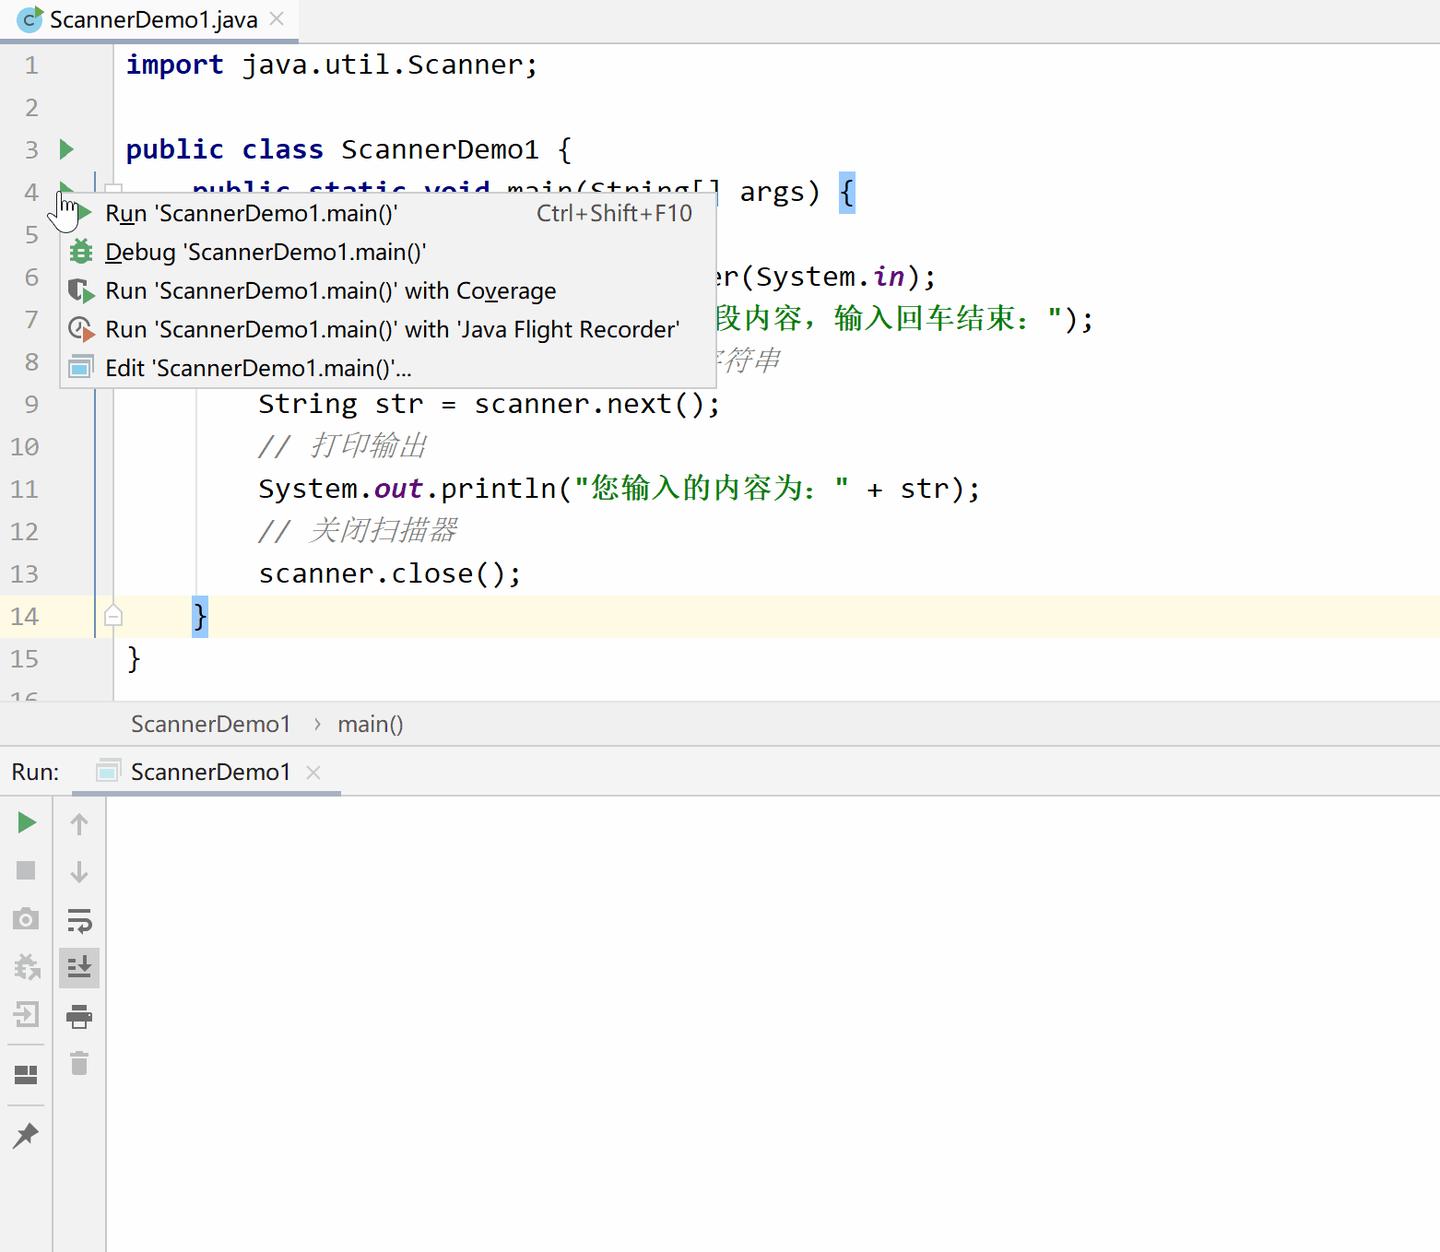Viewport: 1440px width, 1252px height.
Task: Click 'scanner.next();' on line 9
Action: [x=597, y=404]
